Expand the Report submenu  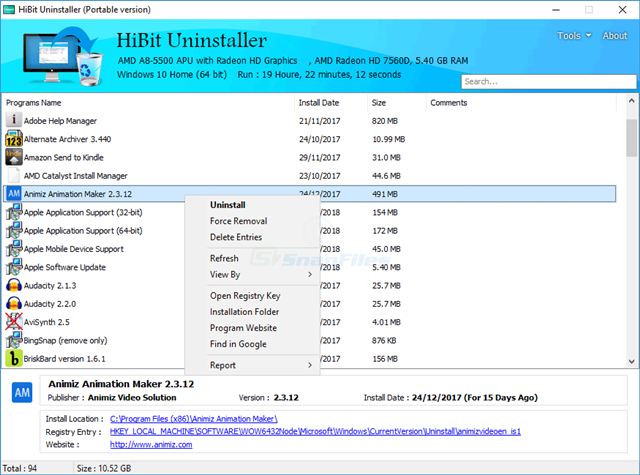tap(252, 365)
